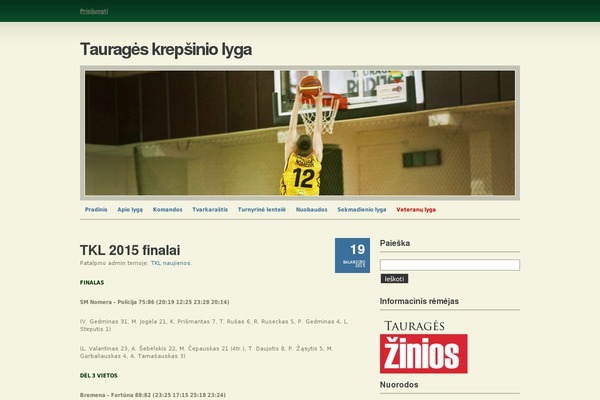600x400 pixels.
Task: Select the Nuobaudos menu item
Action: point(311,209)
